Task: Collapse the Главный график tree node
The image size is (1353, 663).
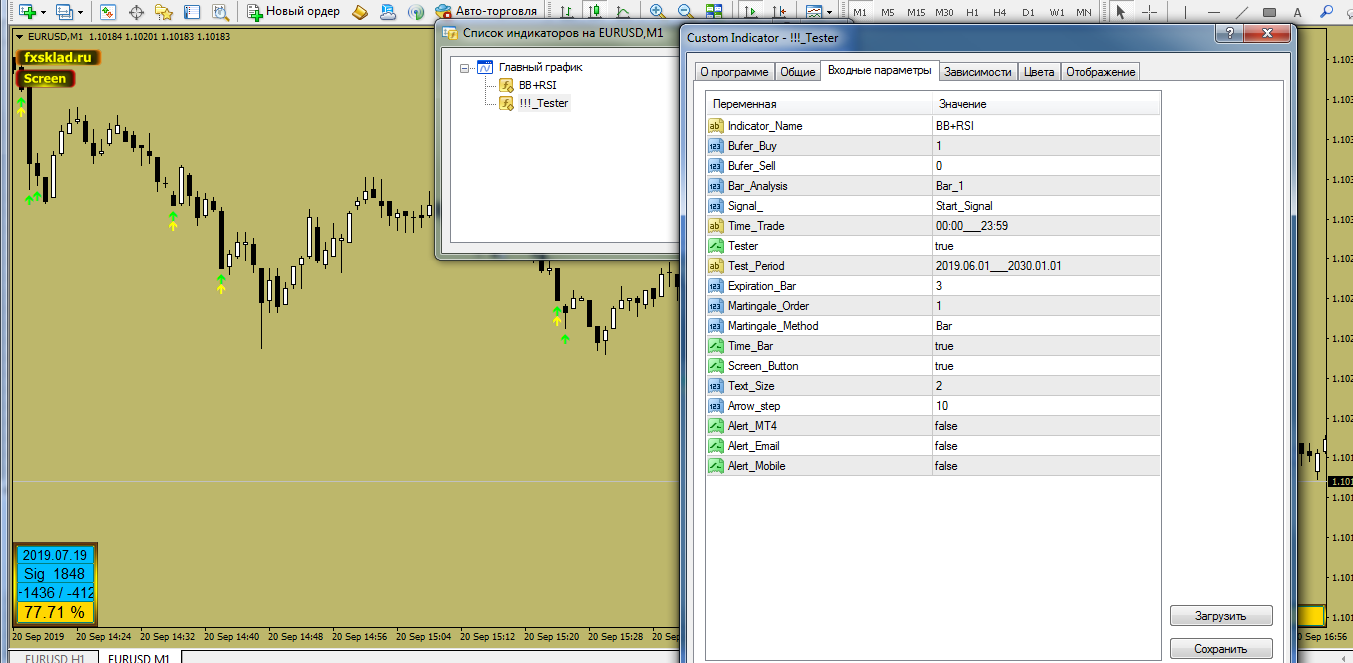Action: coord(465,68)
